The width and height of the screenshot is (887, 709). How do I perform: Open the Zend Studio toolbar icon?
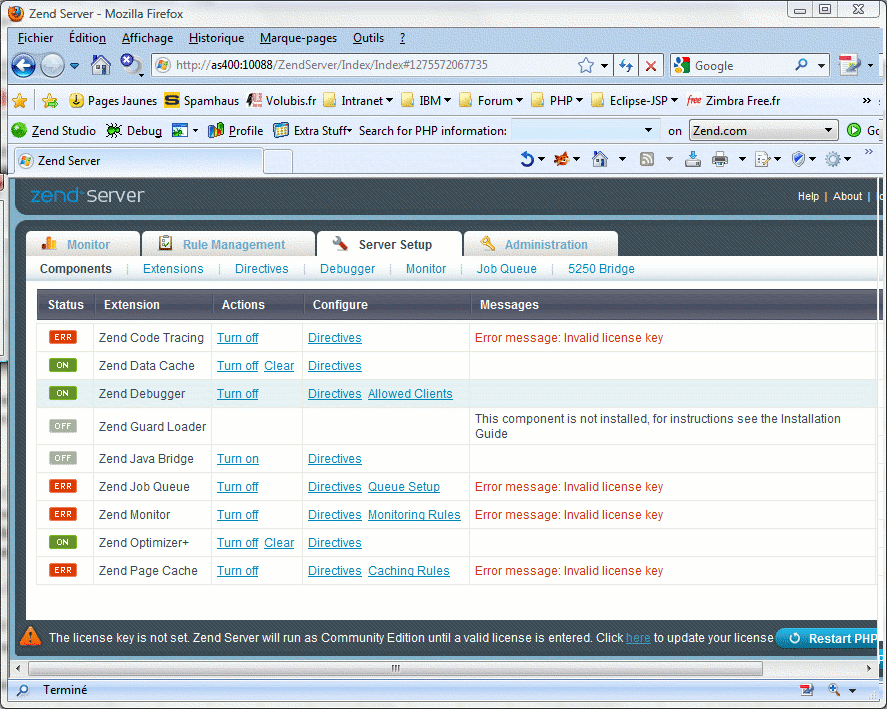tap(19, 131)
